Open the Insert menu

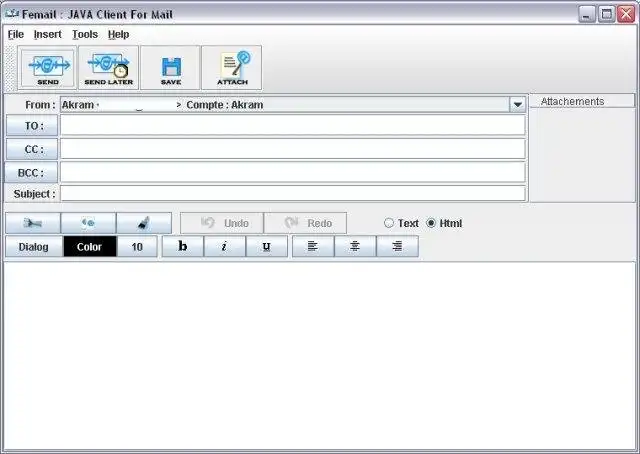(x=47, y=34)
